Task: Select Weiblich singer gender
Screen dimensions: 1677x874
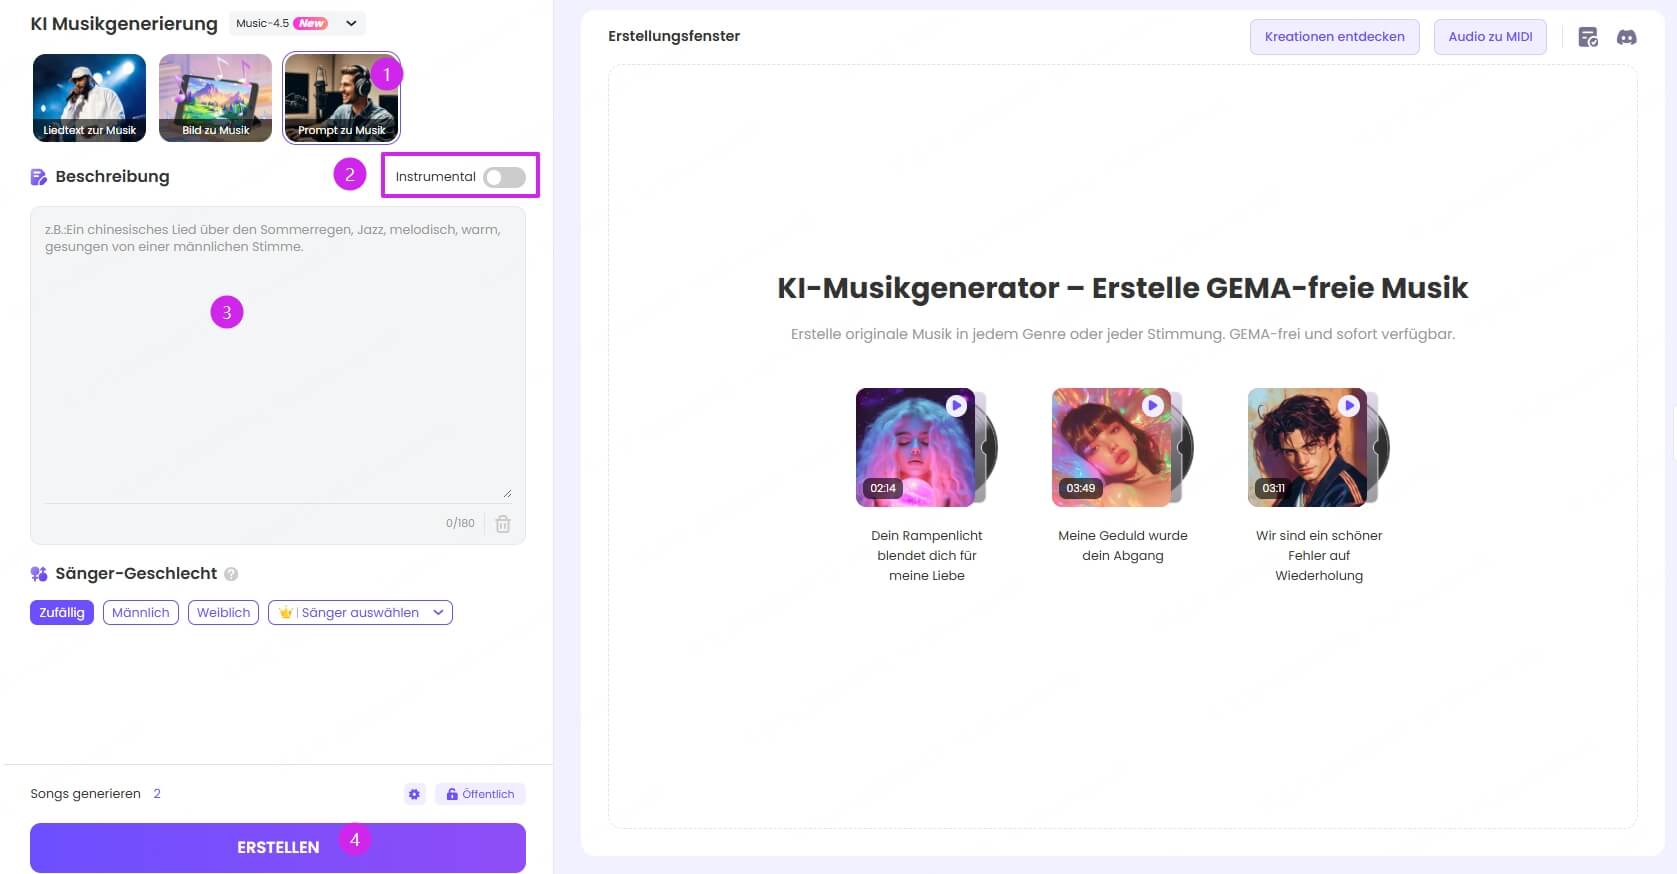Action: 223,613
